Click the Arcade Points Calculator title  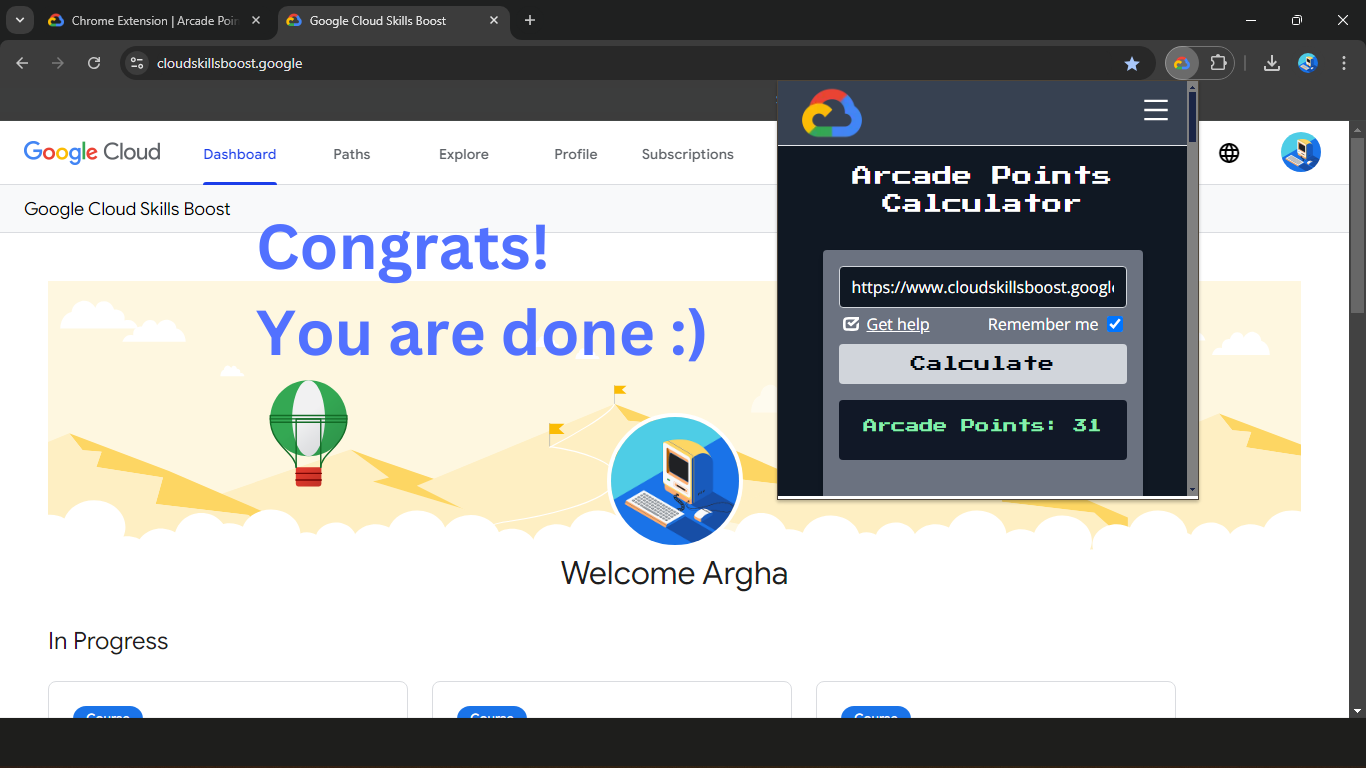click(982, 189)
